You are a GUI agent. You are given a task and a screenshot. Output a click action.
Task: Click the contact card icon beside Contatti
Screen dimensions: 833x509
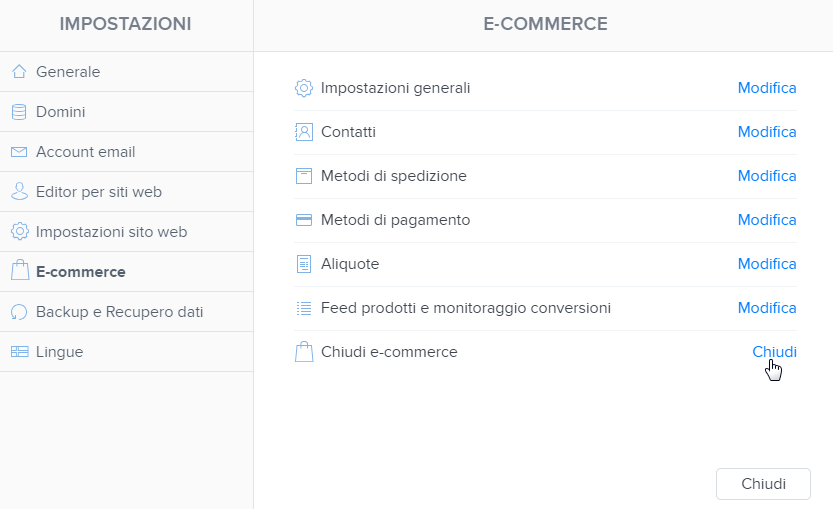click(304, 132)
